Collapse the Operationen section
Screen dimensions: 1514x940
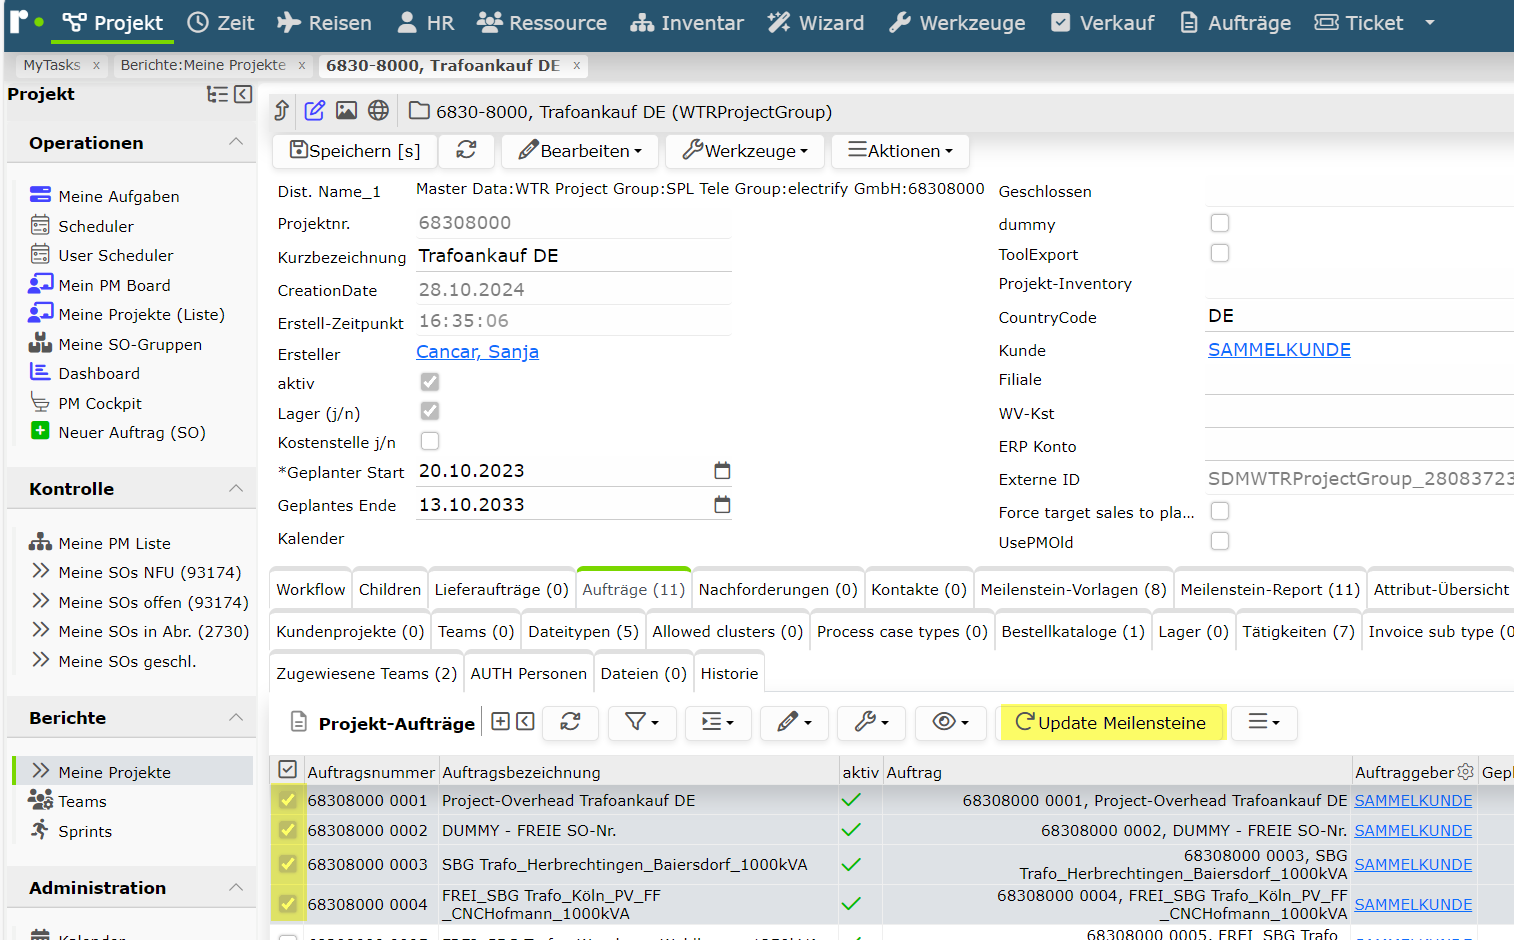[236, 142]
